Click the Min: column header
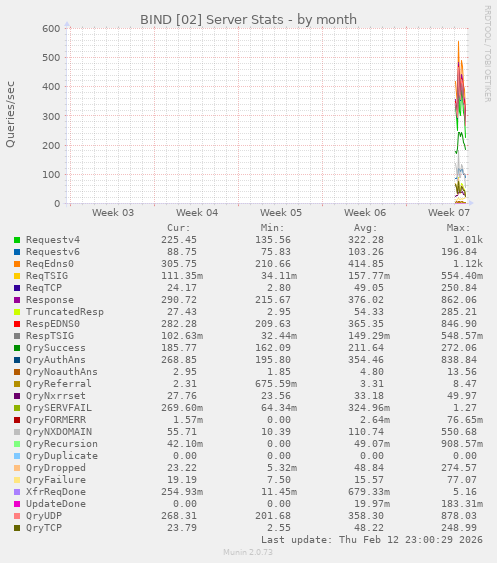The image size is (497, 563). pos(272,228)
